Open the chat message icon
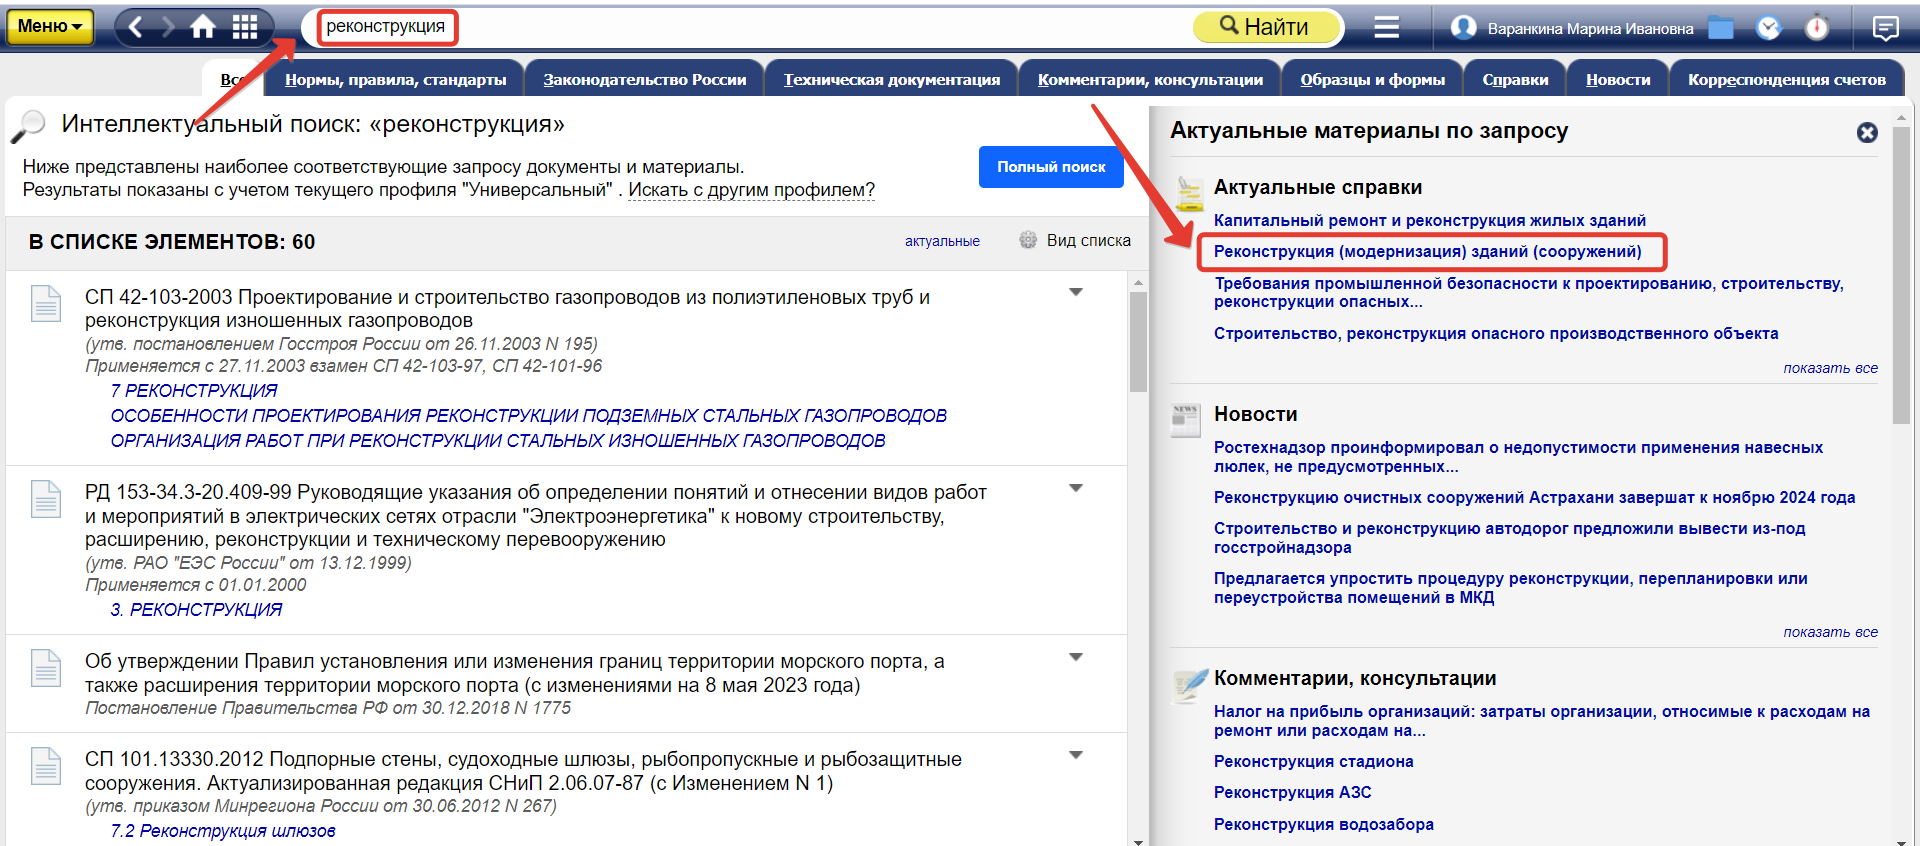This screenshot has width=1920, height=846. pos(1885,28)
